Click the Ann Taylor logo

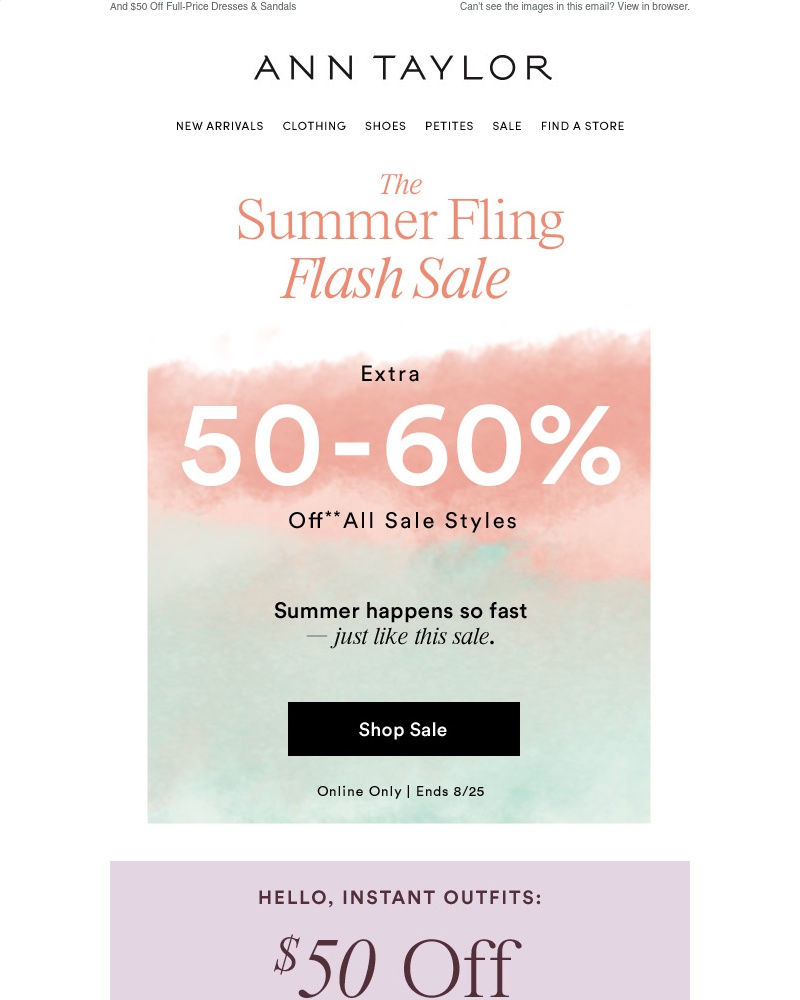pos(403,68)
